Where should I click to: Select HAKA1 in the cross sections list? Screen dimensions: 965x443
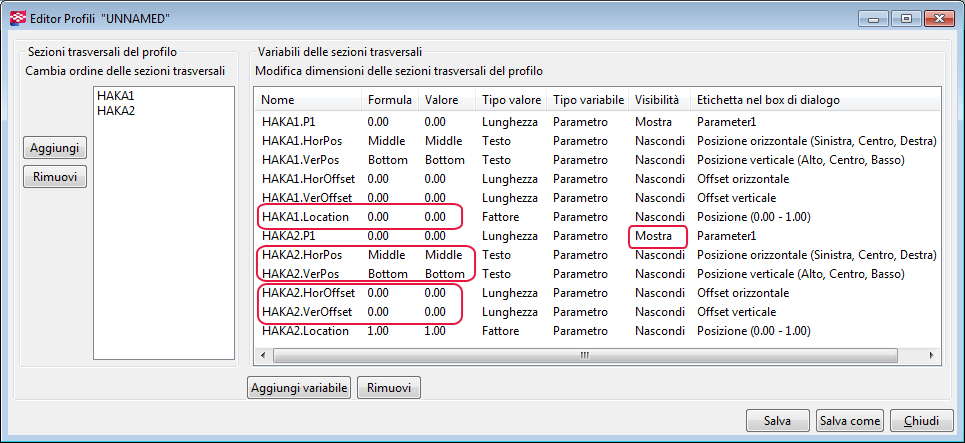point(116,95)
